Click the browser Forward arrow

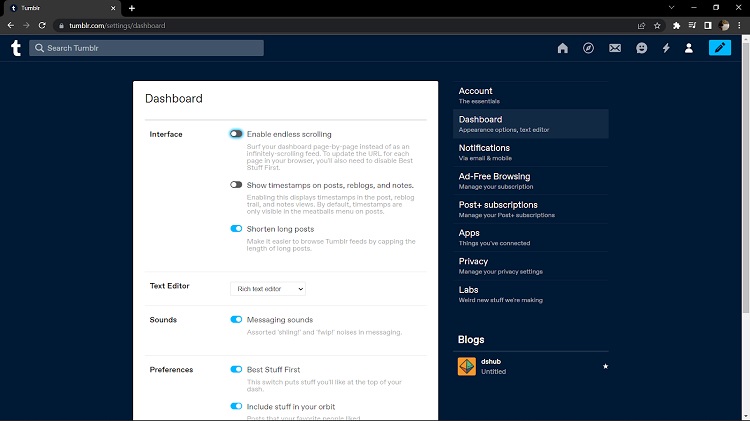26,25
